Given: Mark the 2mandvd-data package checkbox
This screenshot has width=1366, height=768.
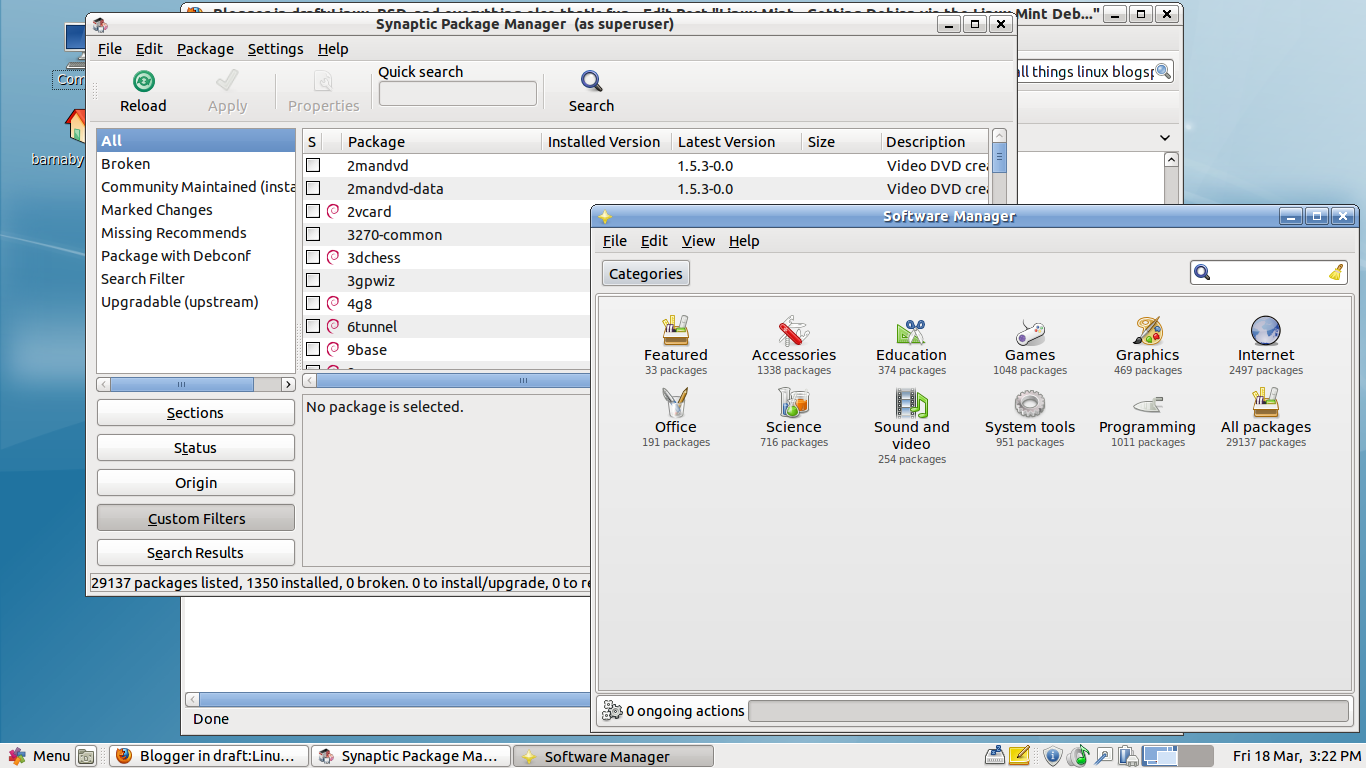Looking at the screenshot, I should point(313,188).
